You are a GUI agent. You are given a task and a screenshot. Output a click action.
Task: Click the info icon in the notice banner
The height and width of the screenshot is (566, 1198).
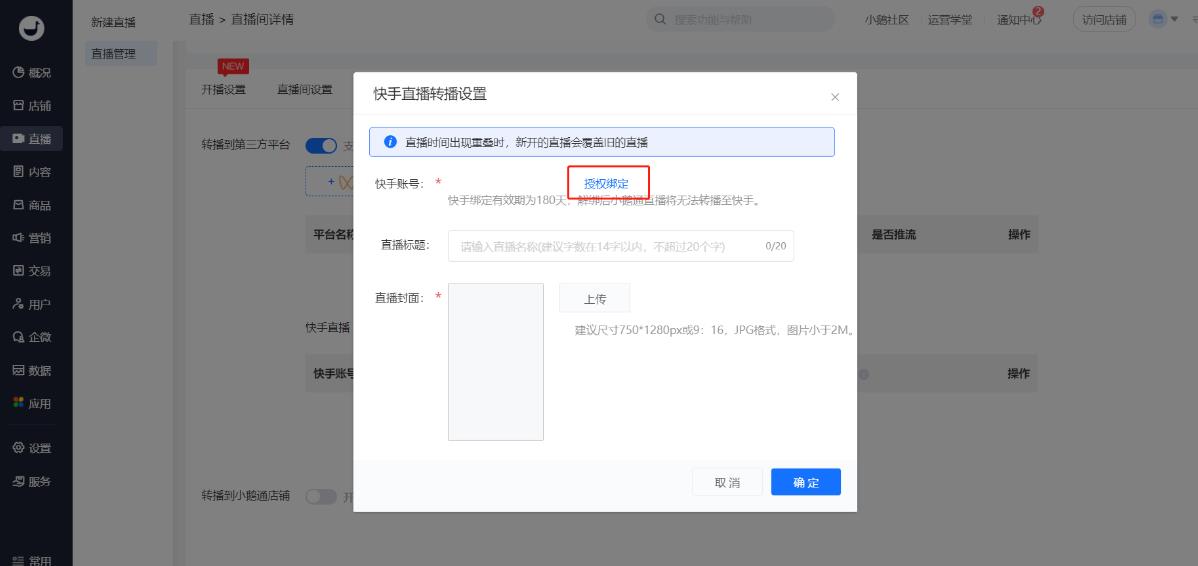coord(390,142)
